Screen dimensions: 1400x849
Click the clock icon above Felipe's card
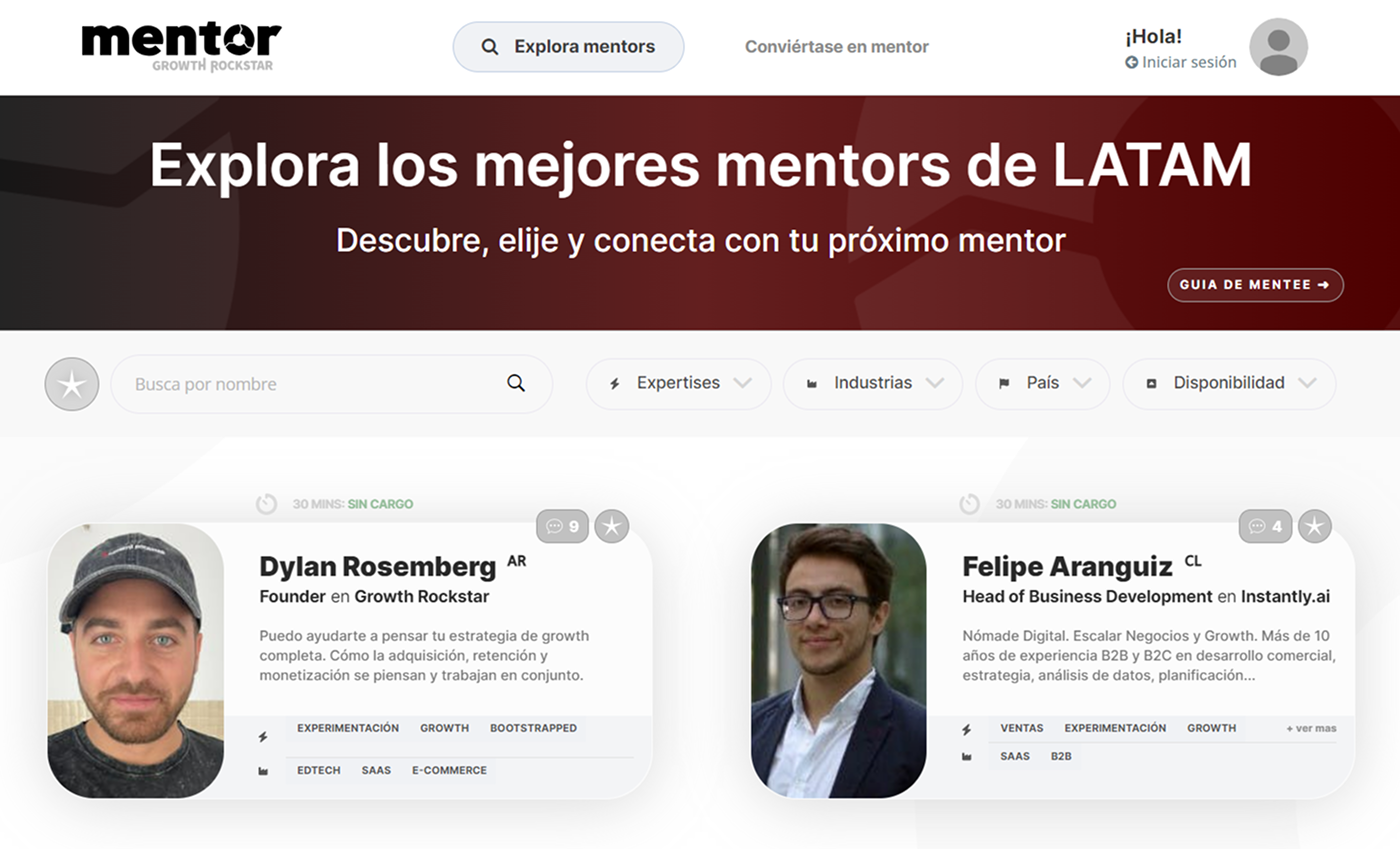969,504
